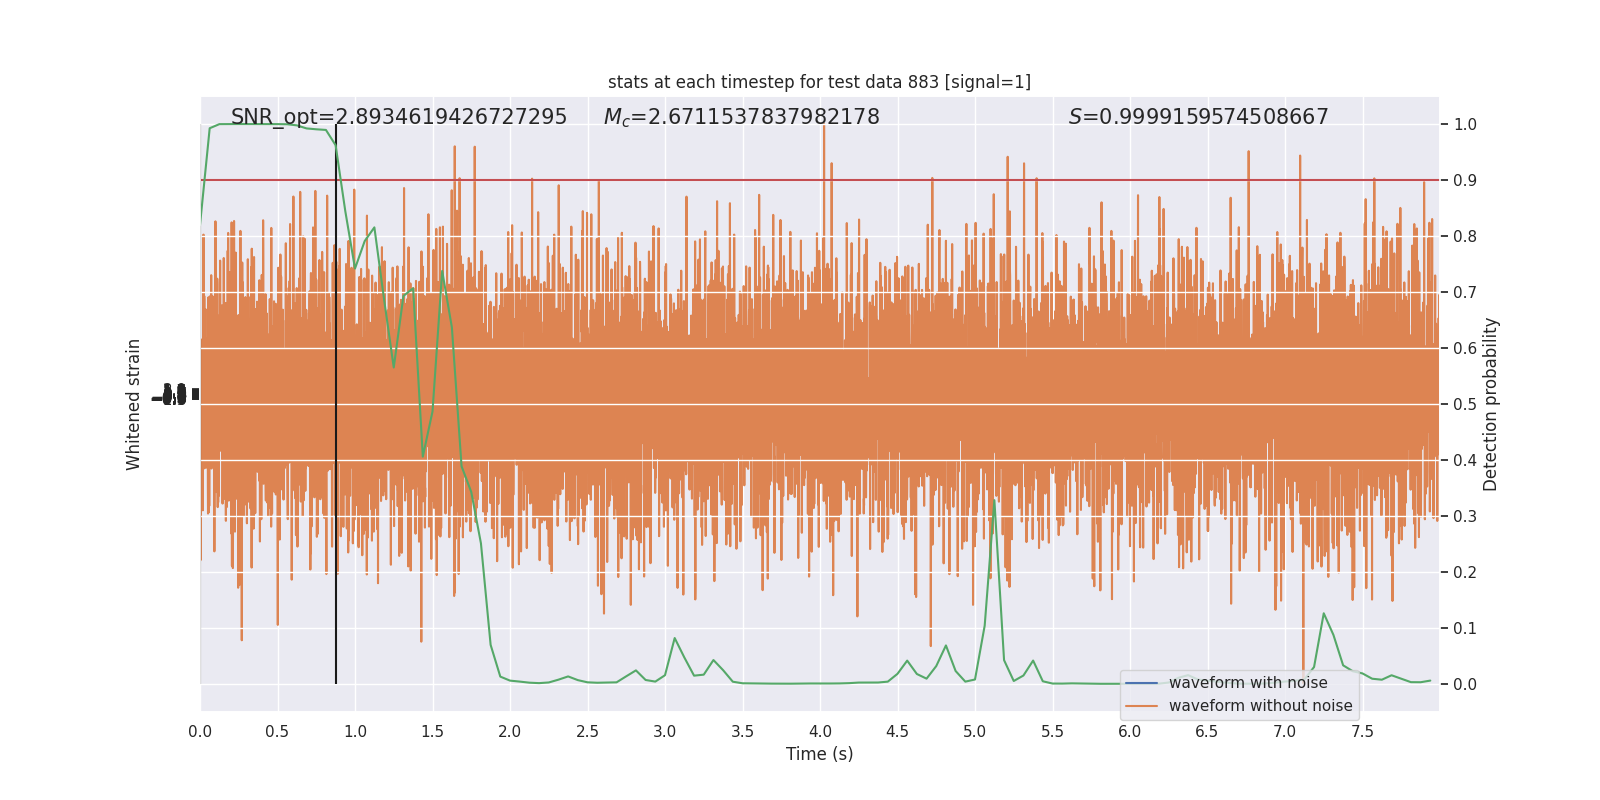Click the 'waveform with noise' legend label
This screenshot has height=800, width=1600.
(x=1248, y=683)
